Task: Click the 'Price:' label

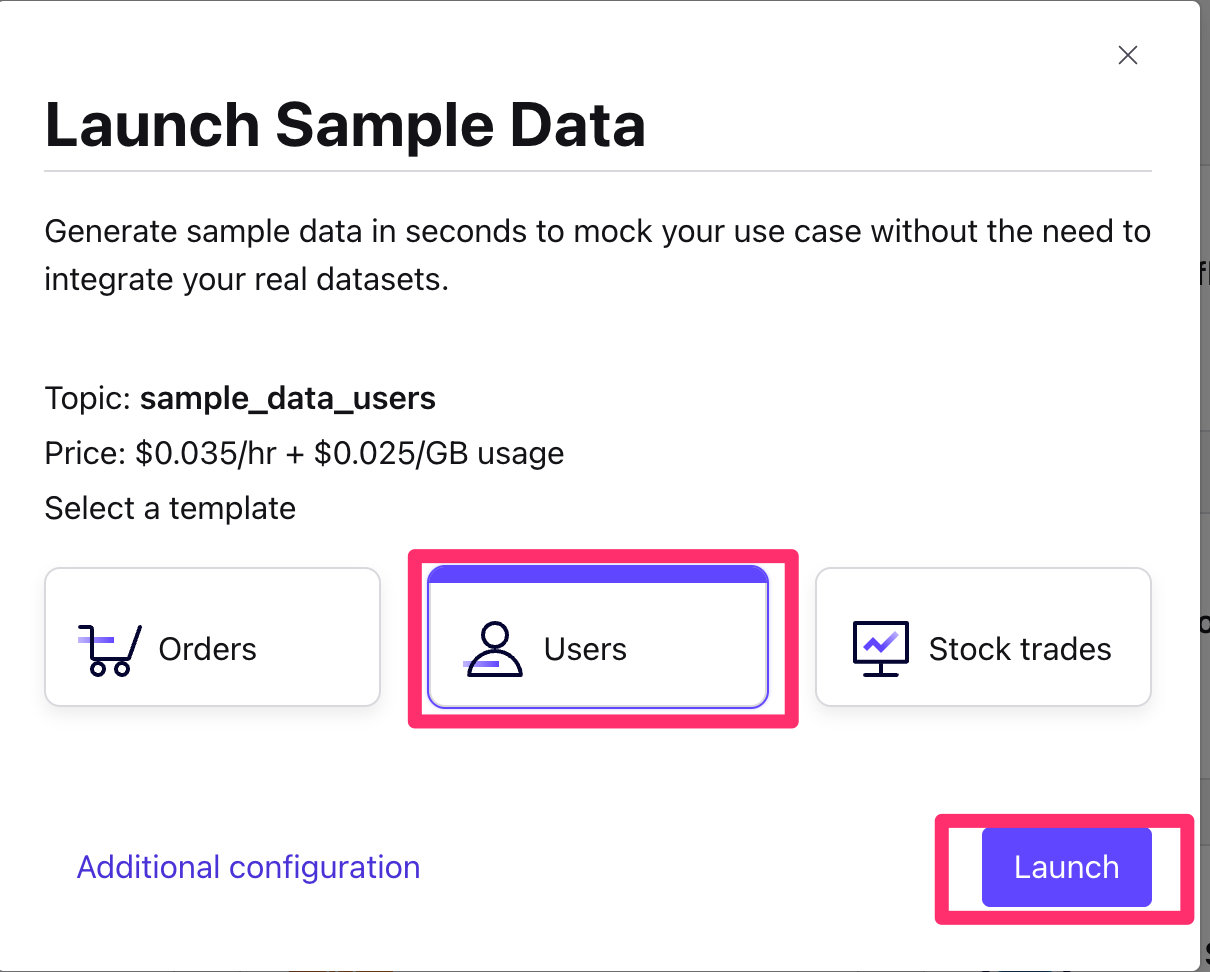Action: coord(86,454)
